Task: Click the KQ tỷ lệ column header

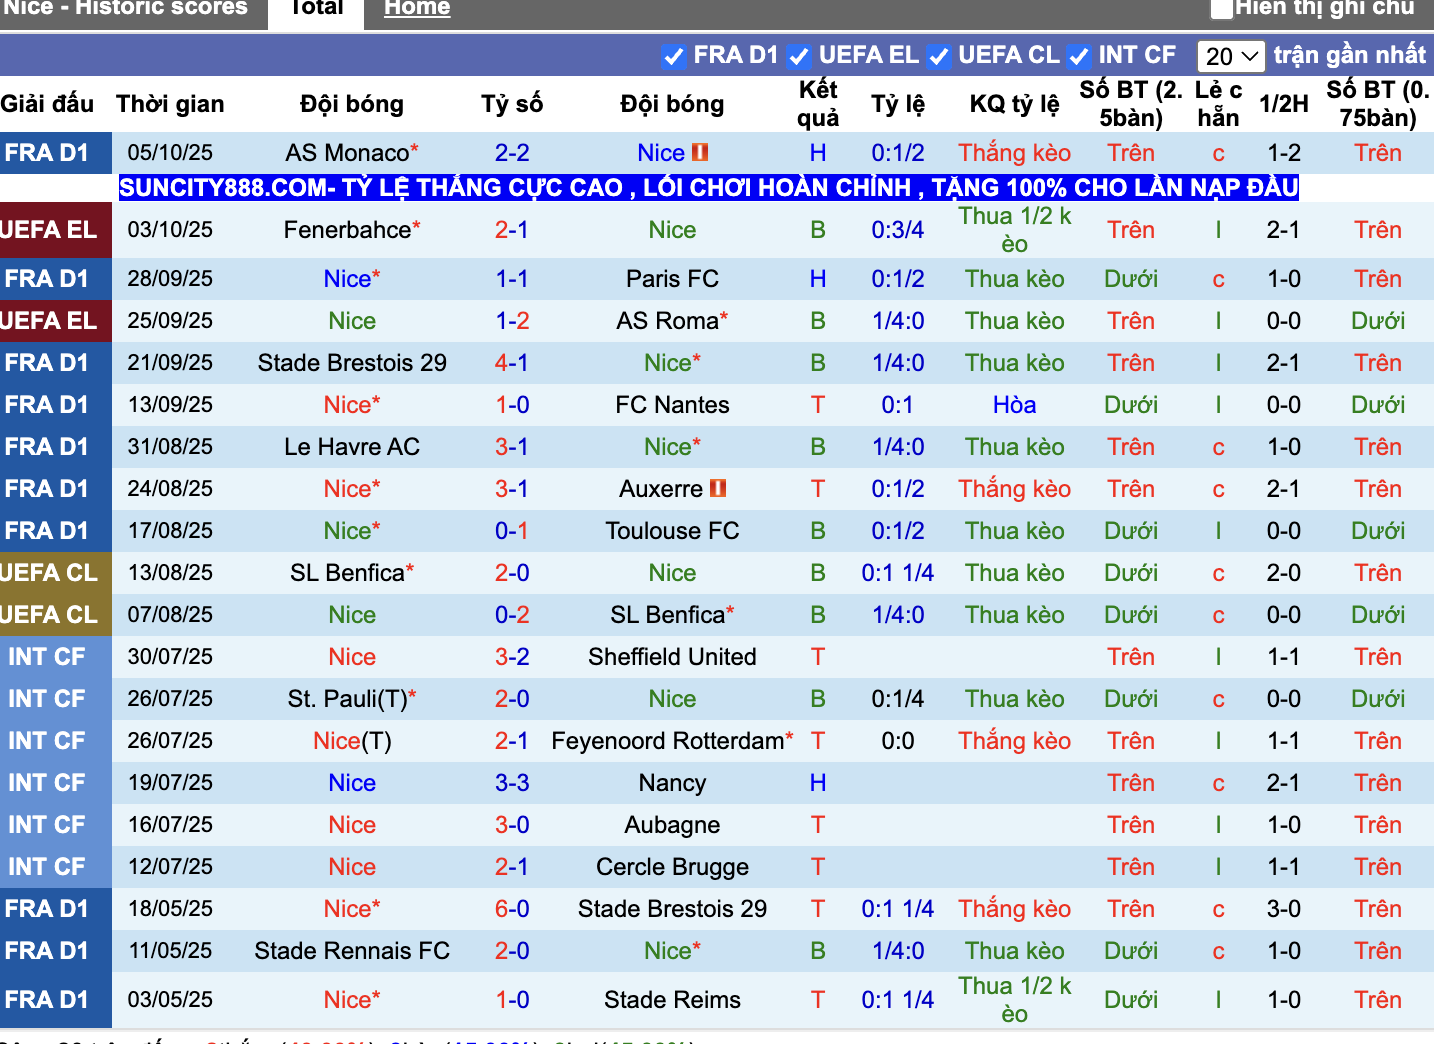Action: click(1014, 104)
